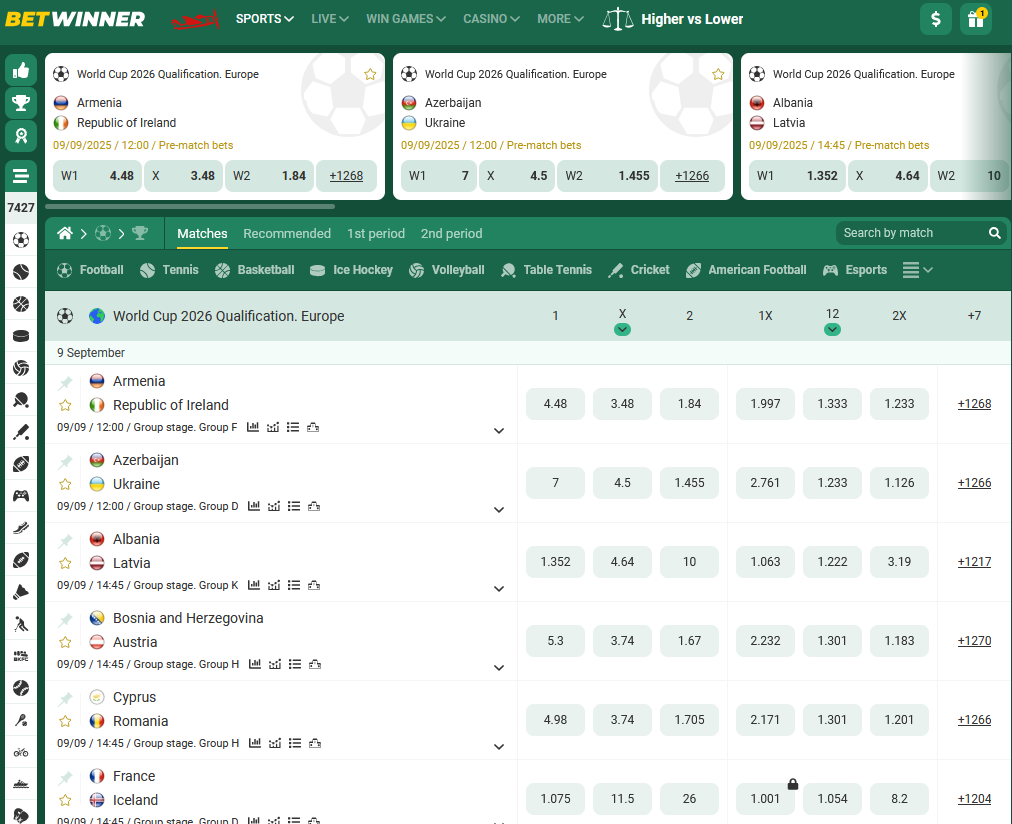Open the SPORTS dropdown menu

tap(265, 19)
